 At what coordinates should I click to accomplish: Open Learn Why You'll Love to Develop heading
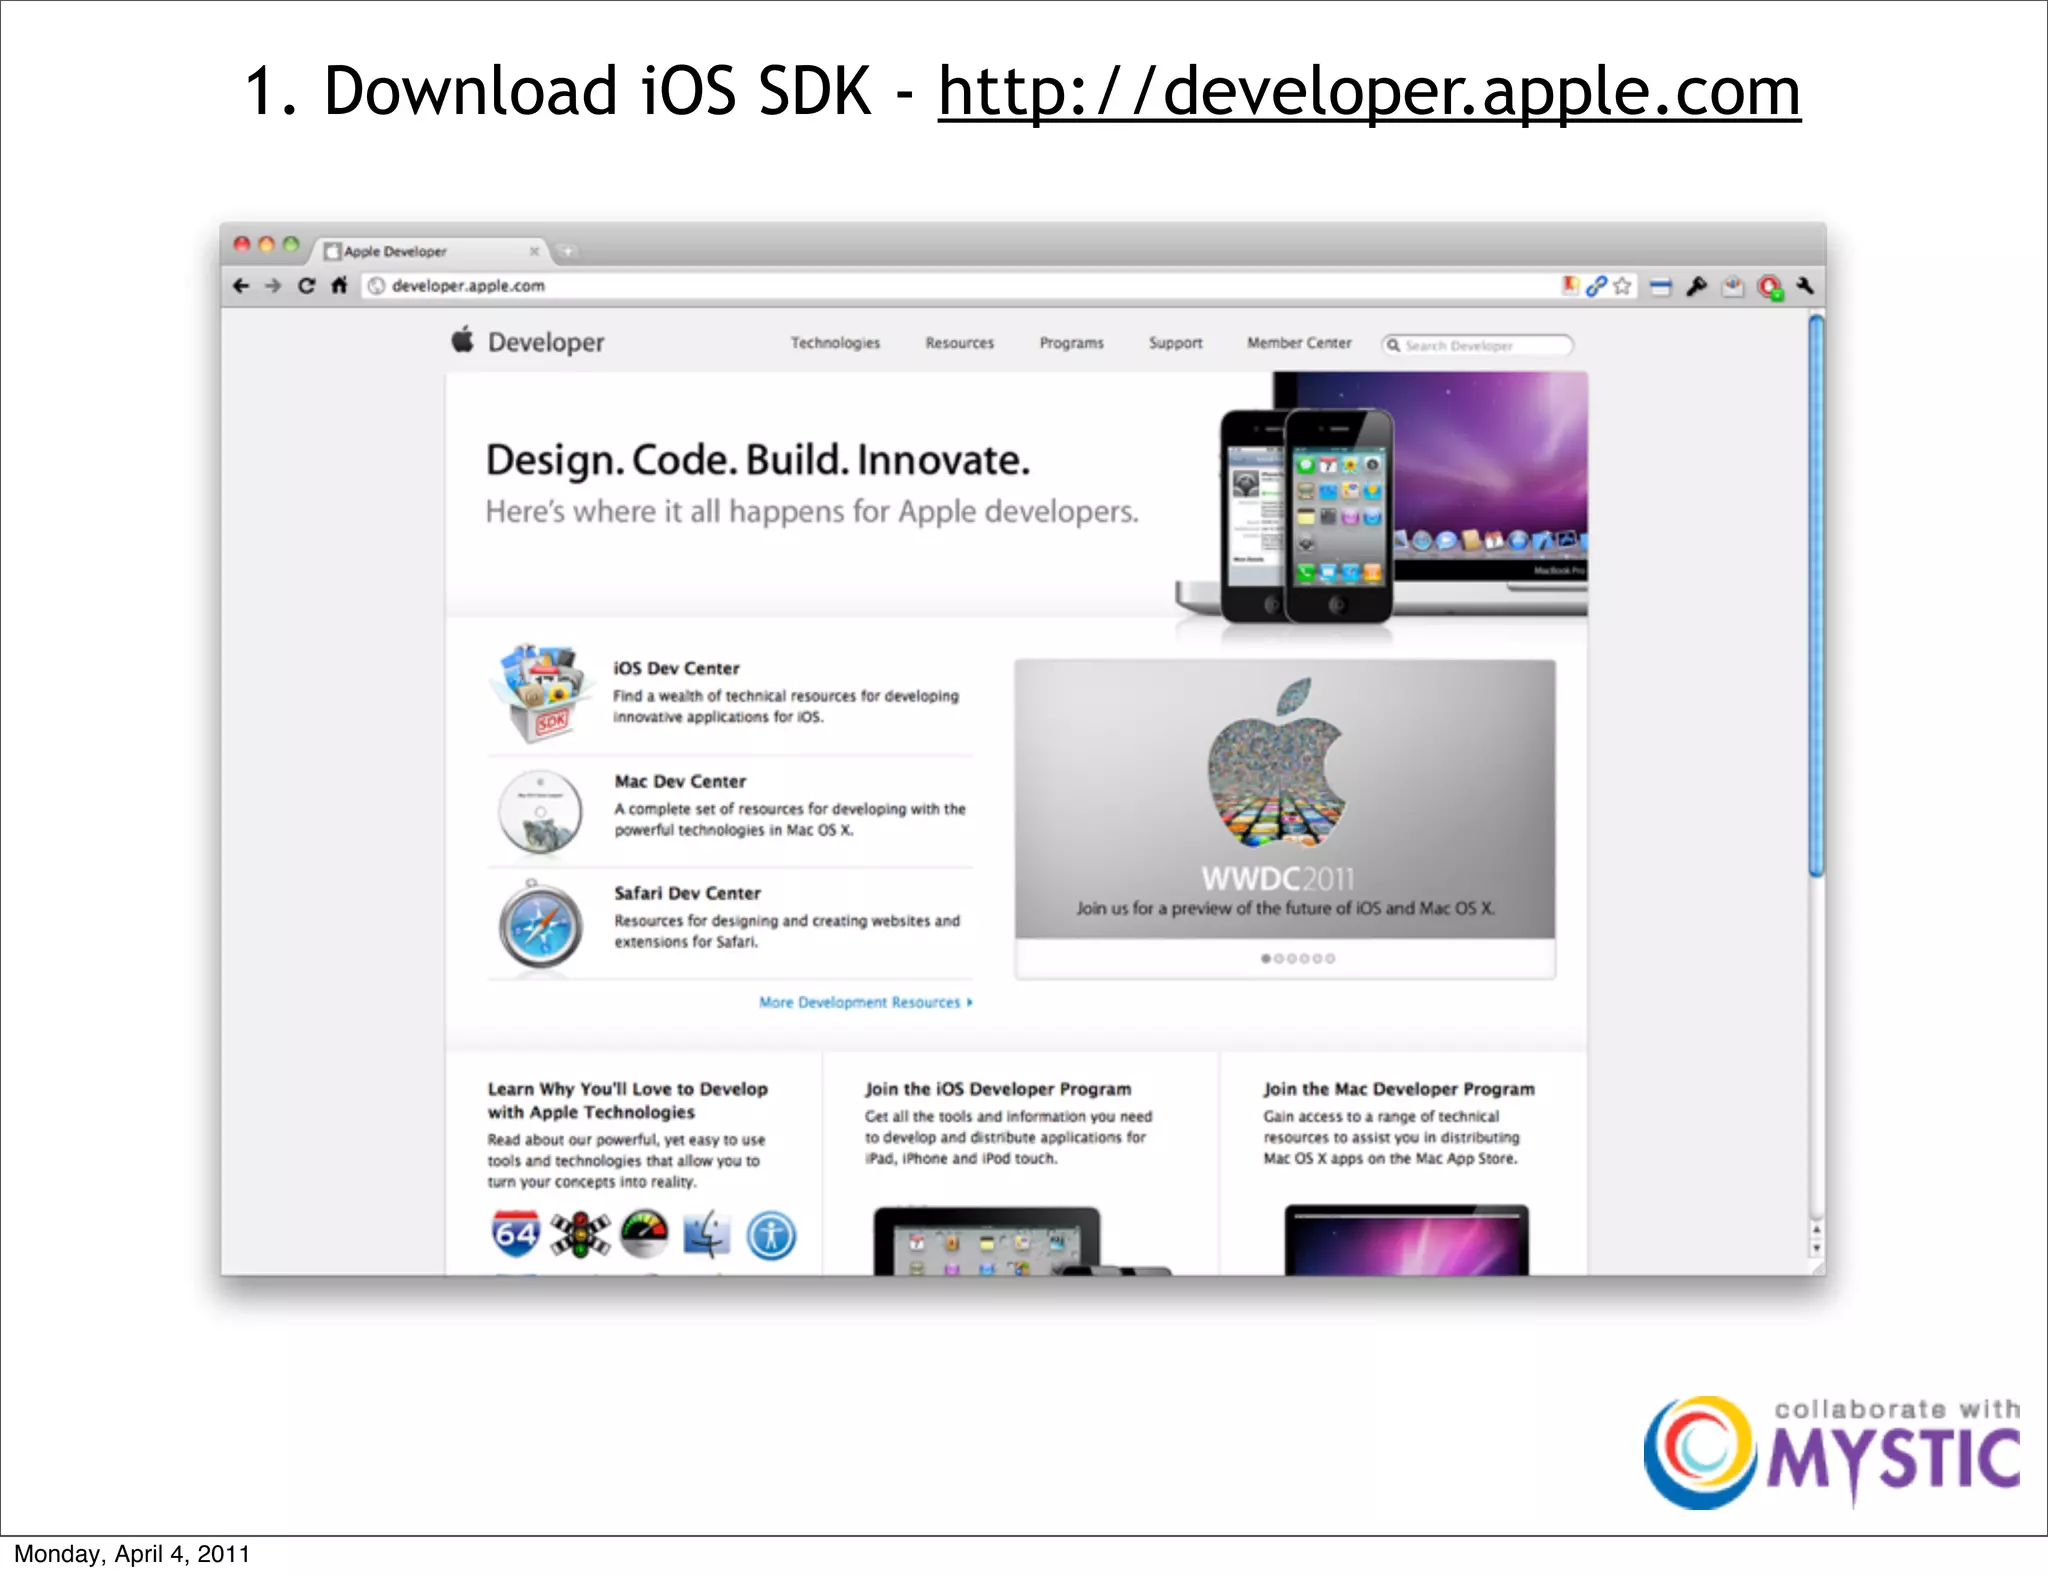(628, 1100)
